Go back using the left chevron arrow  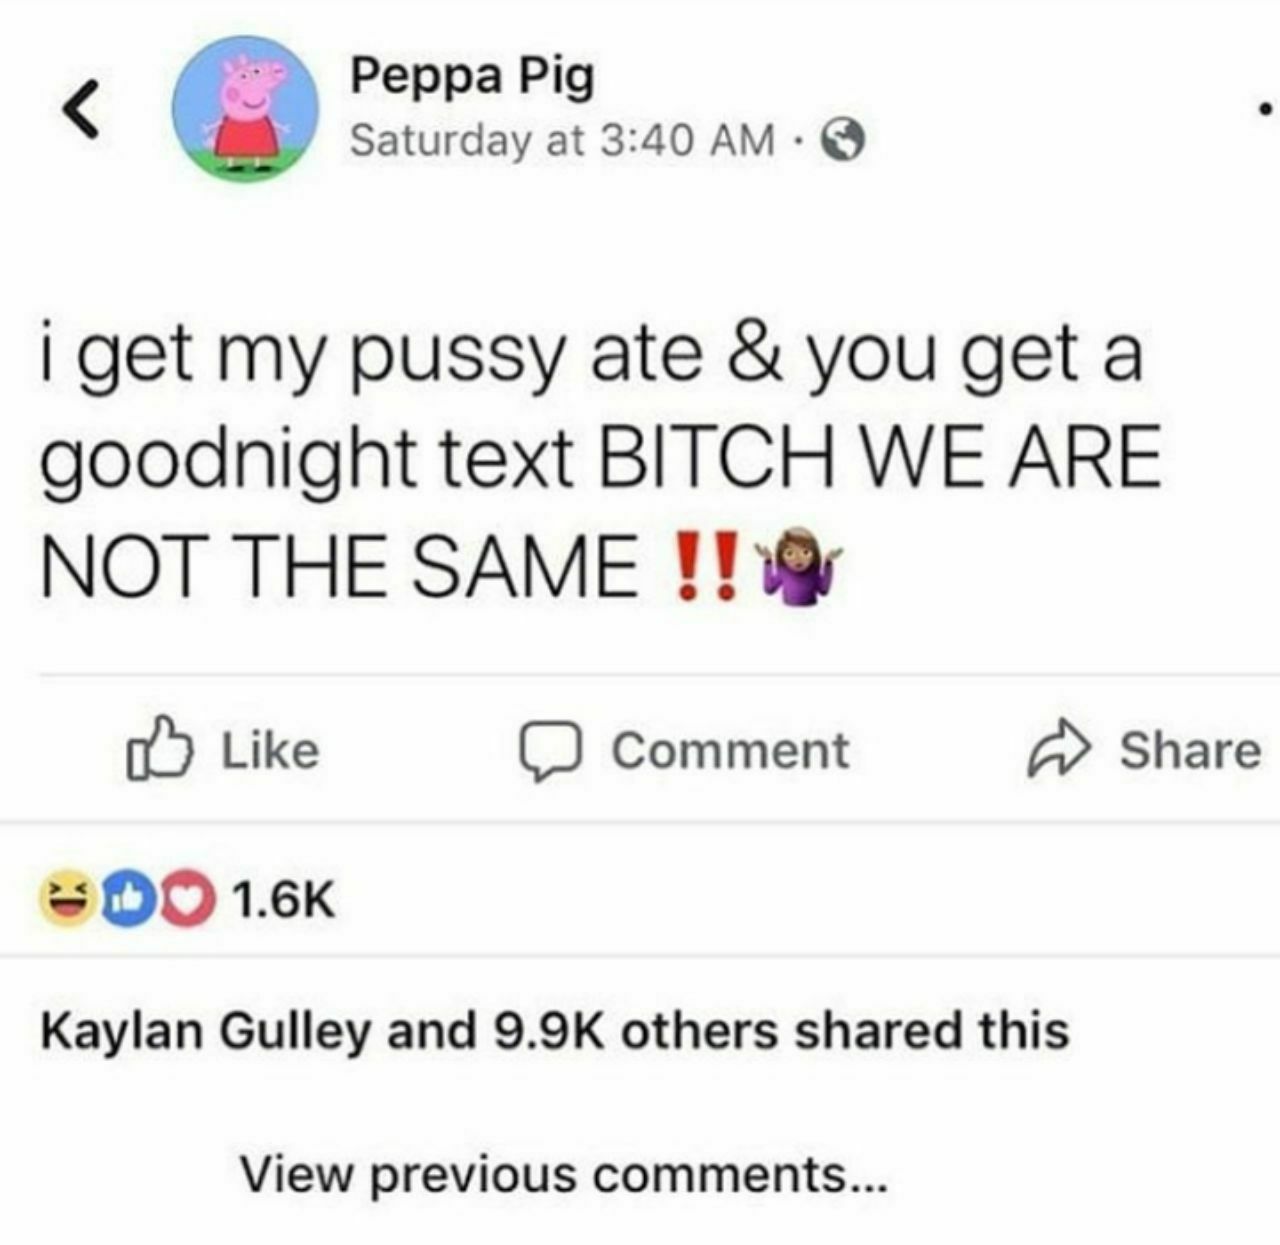[81, 109]
